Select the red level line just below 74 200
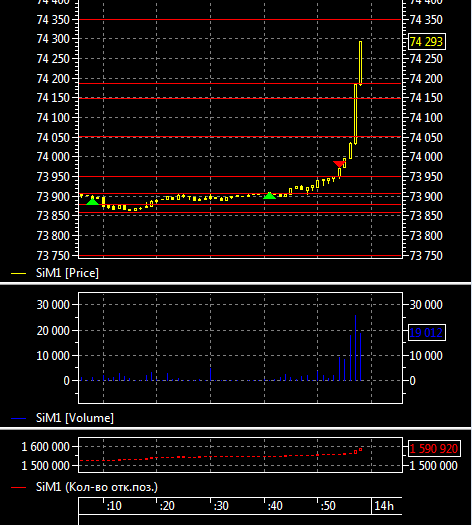 (240, 83)
